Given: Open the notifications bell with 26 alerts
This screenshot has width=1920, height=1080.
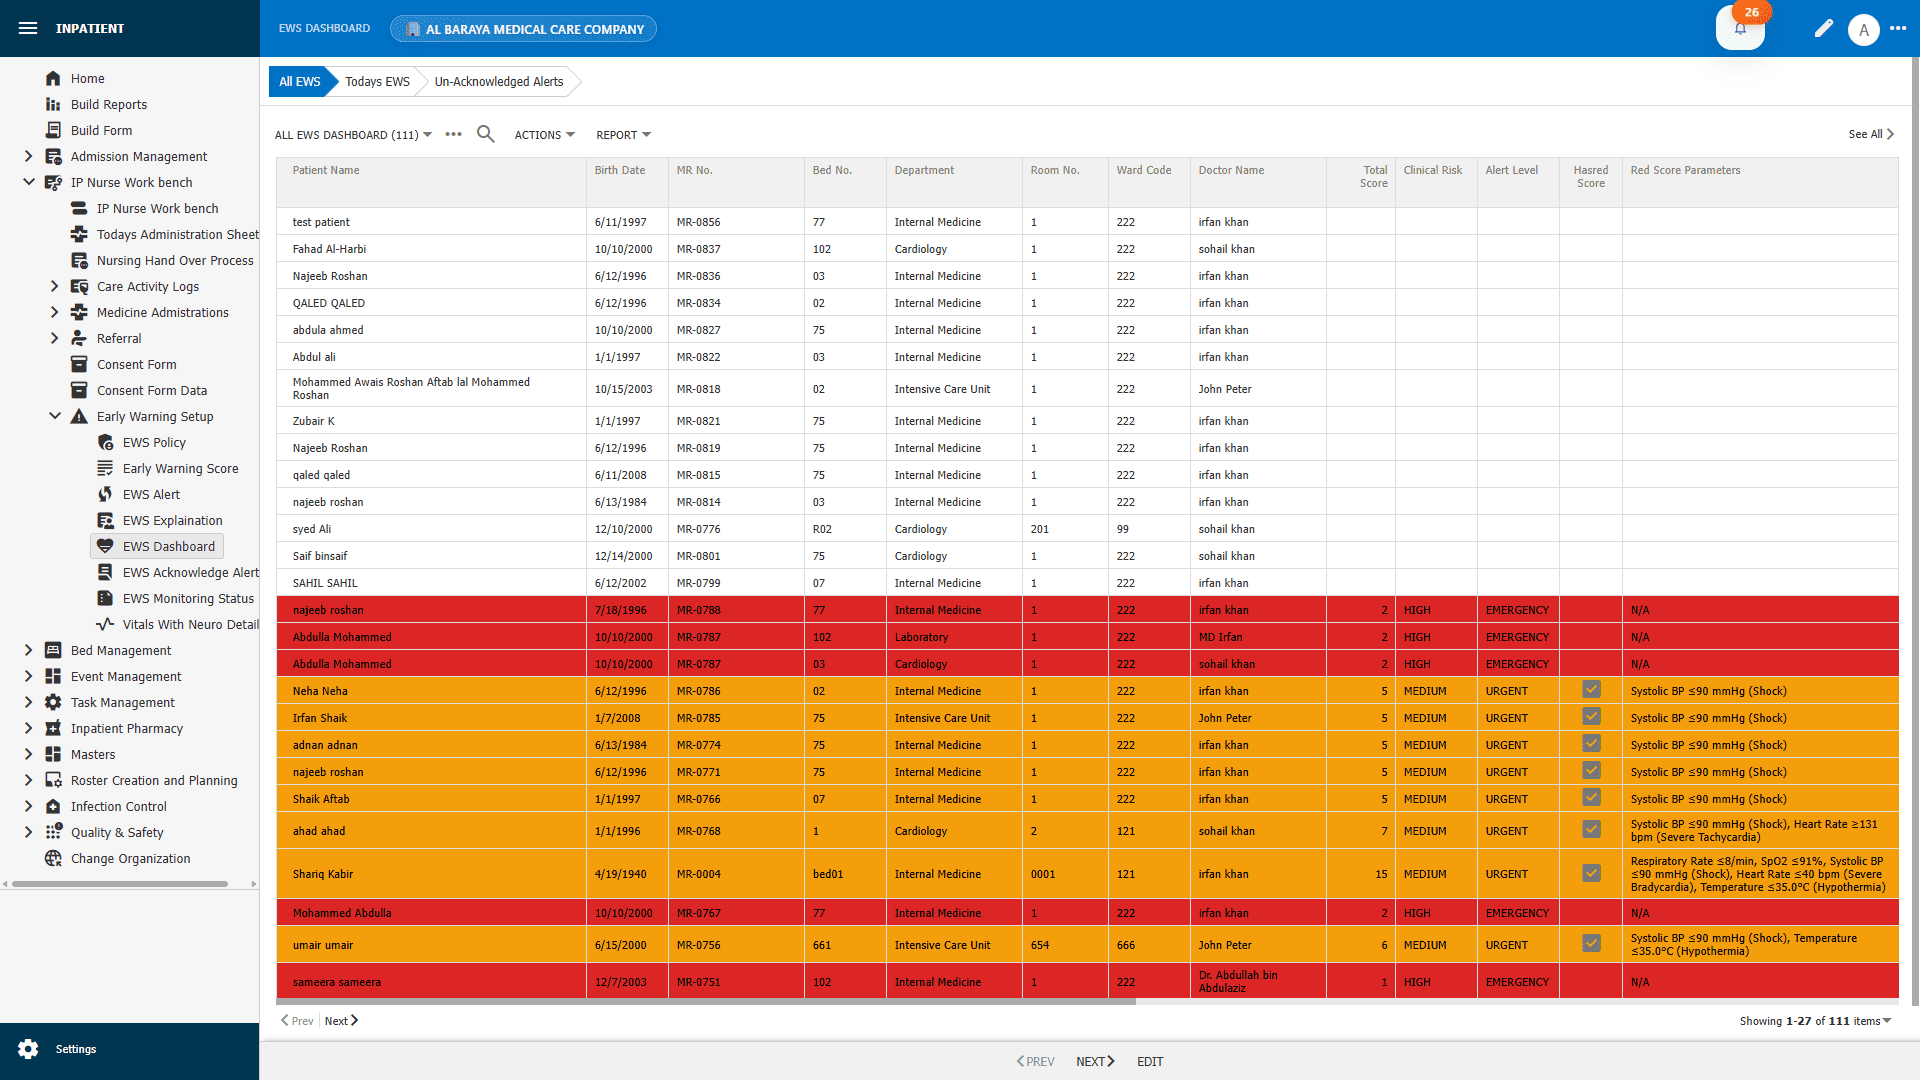Looking at the screenshot, I should (1740, 30).
